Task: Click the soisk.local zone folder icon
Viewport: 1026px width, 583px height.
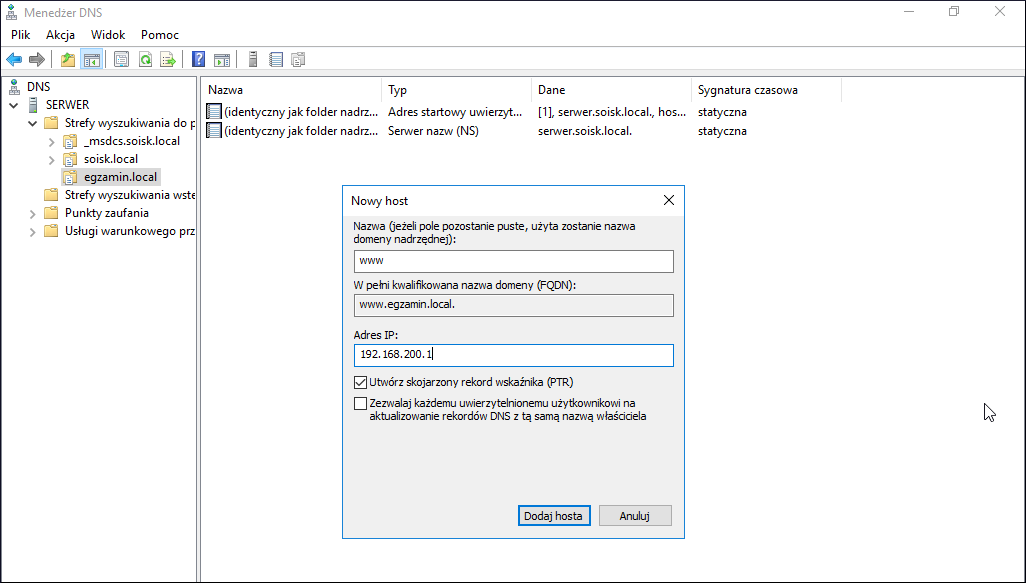Action: point(70,159)
